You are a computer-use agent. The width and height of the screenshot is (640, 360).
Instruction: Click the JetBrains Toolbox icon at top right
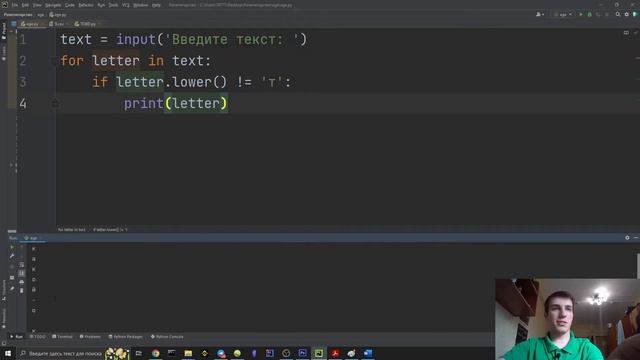[635, 15]
